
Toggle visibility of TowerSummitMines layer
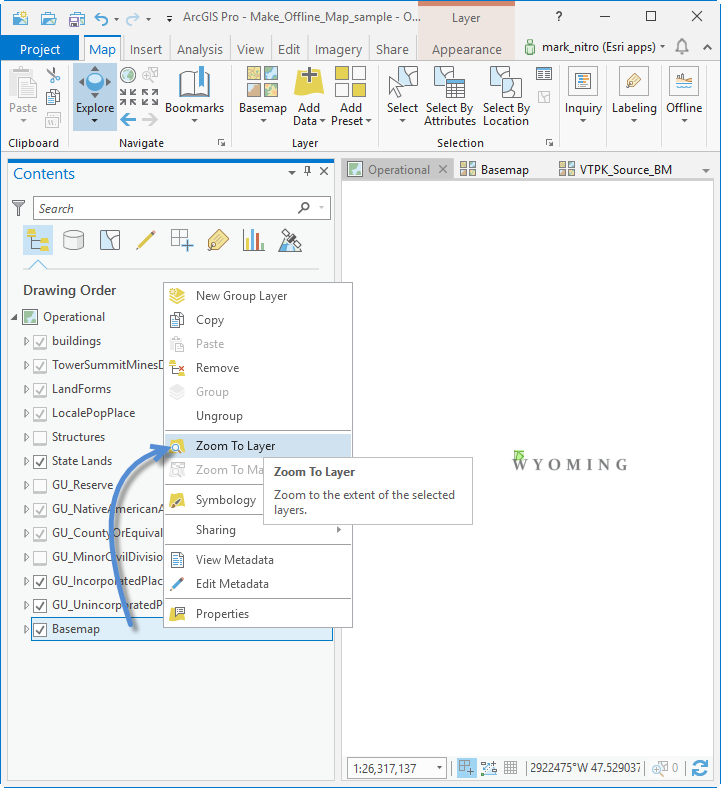(40, 366)
